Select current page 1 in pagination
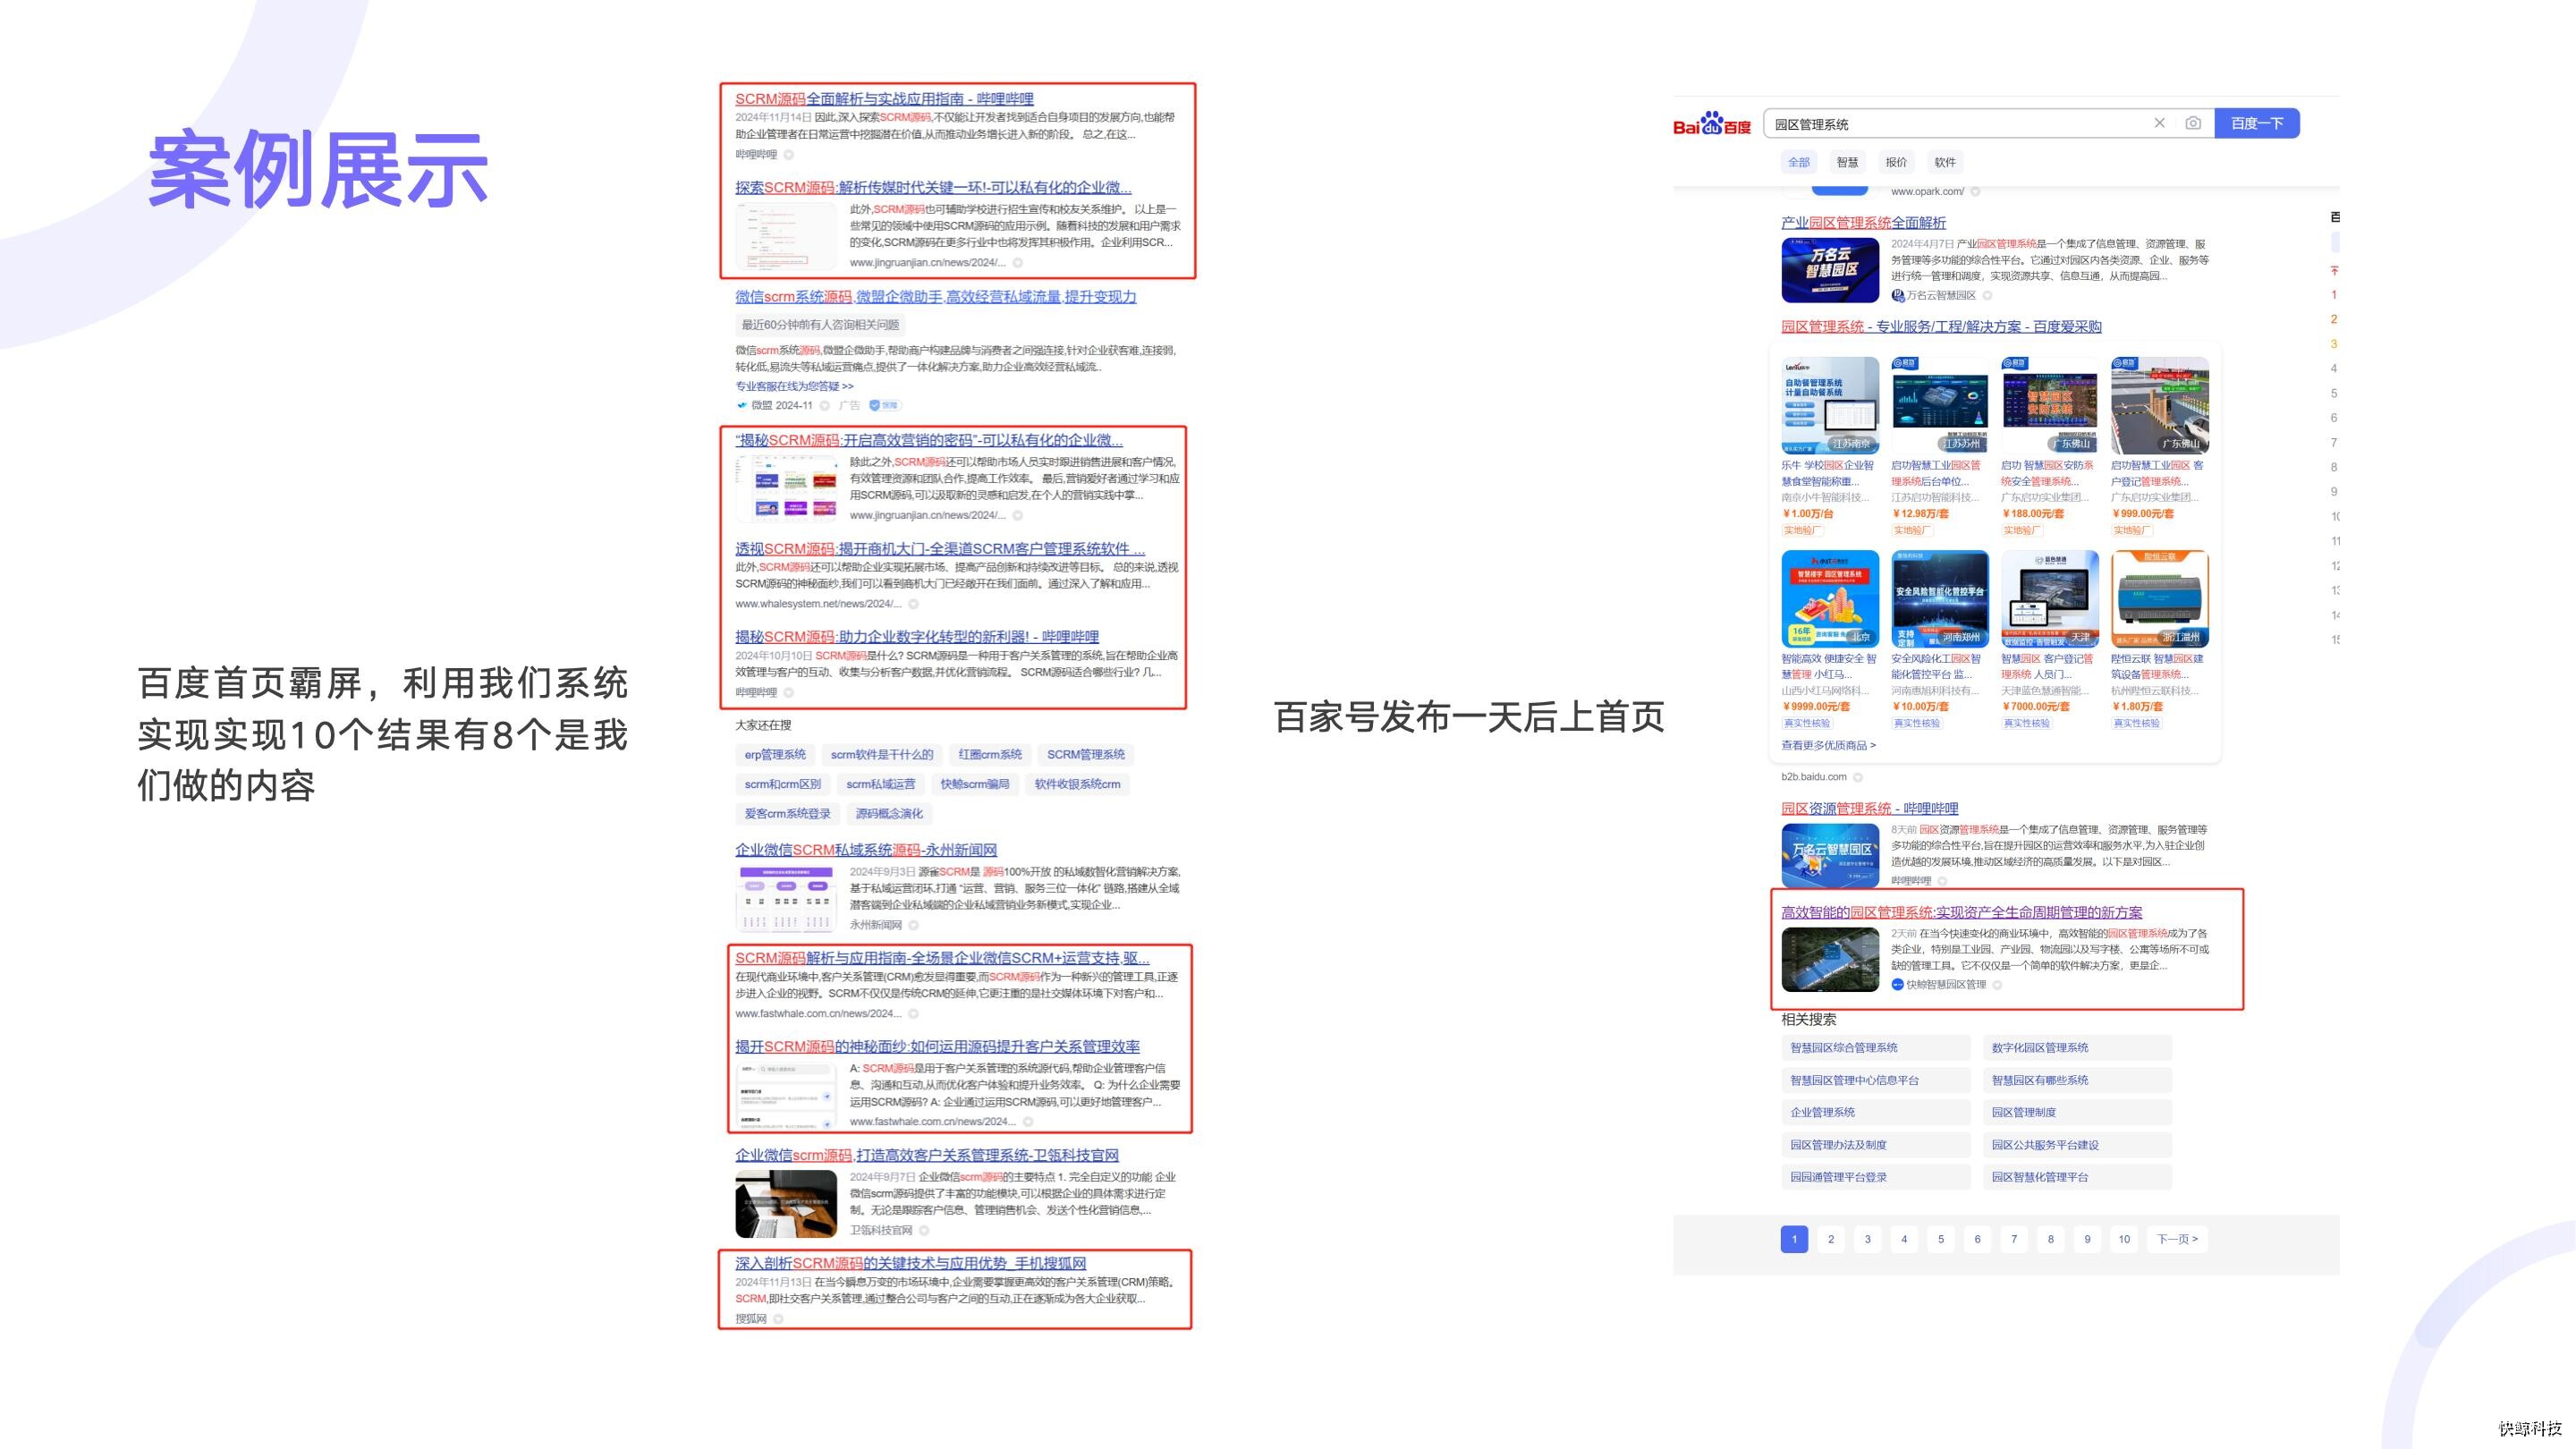The width and height of the screenshot is (2576, 1449). click(x=1794, y=1240)
